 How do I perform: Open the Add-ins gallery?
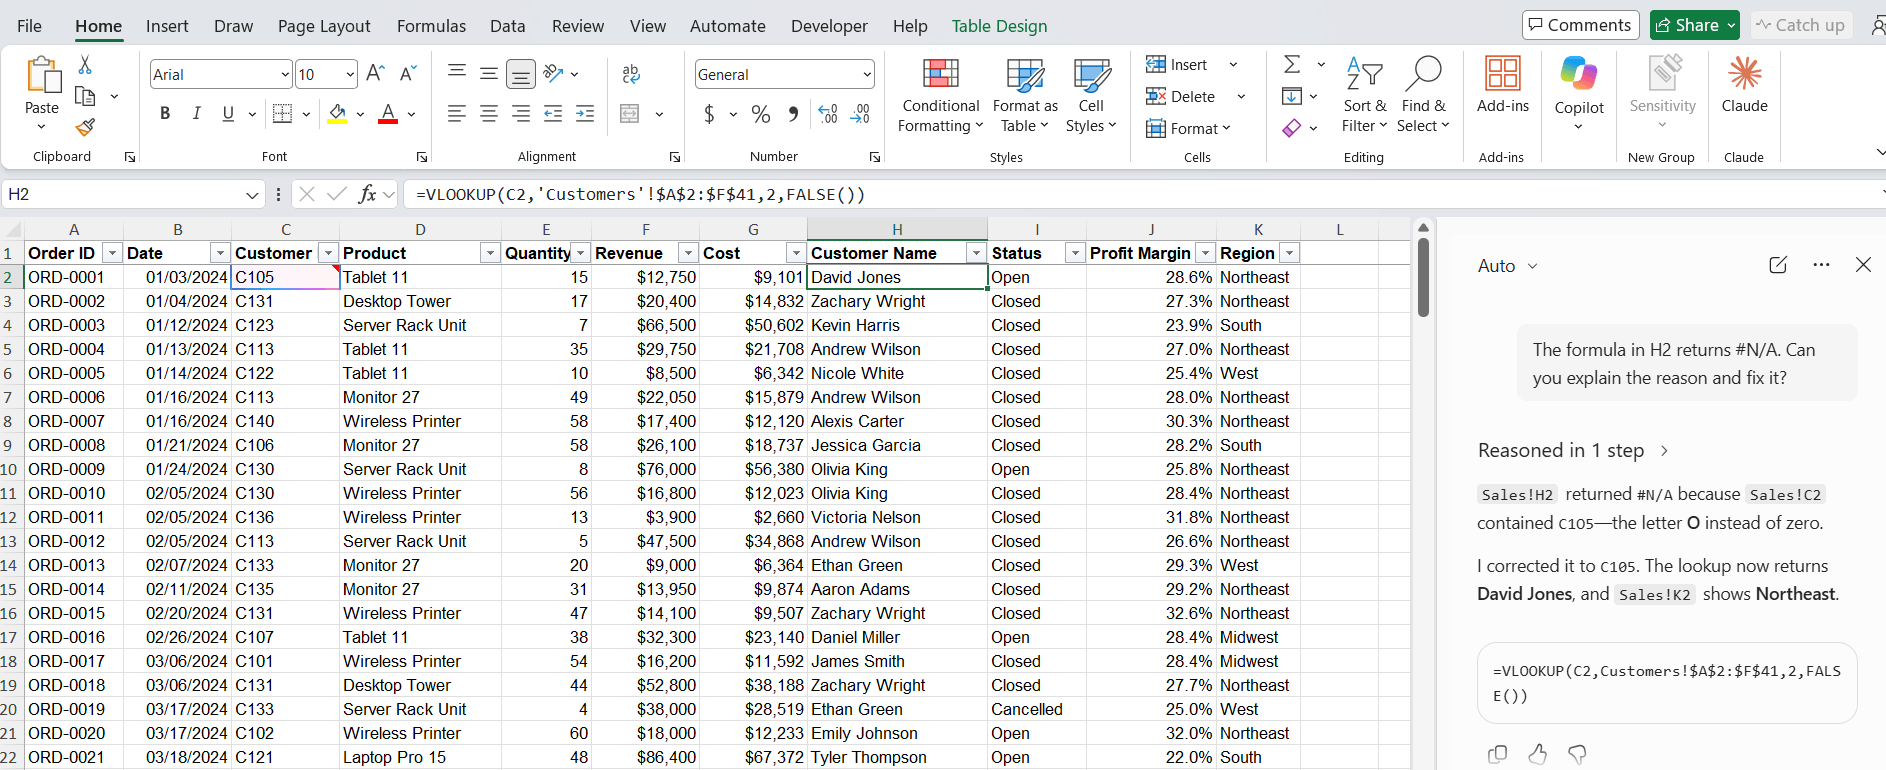1502,84
